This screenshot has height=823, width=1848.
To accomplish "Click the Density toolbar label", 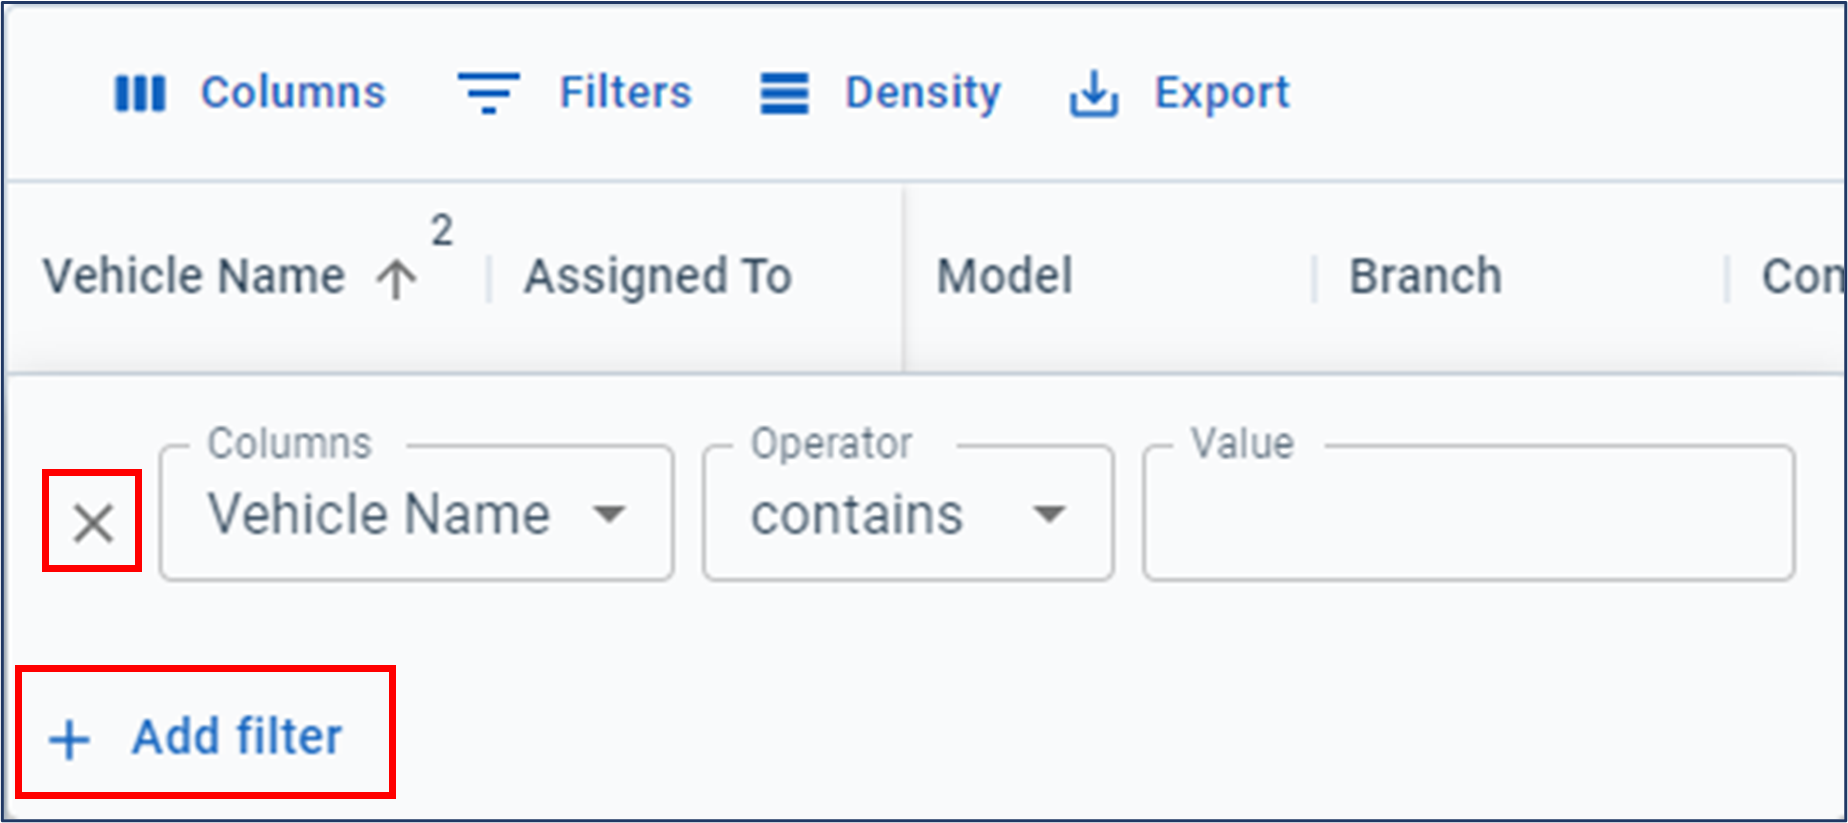I will tap(922, 93).
